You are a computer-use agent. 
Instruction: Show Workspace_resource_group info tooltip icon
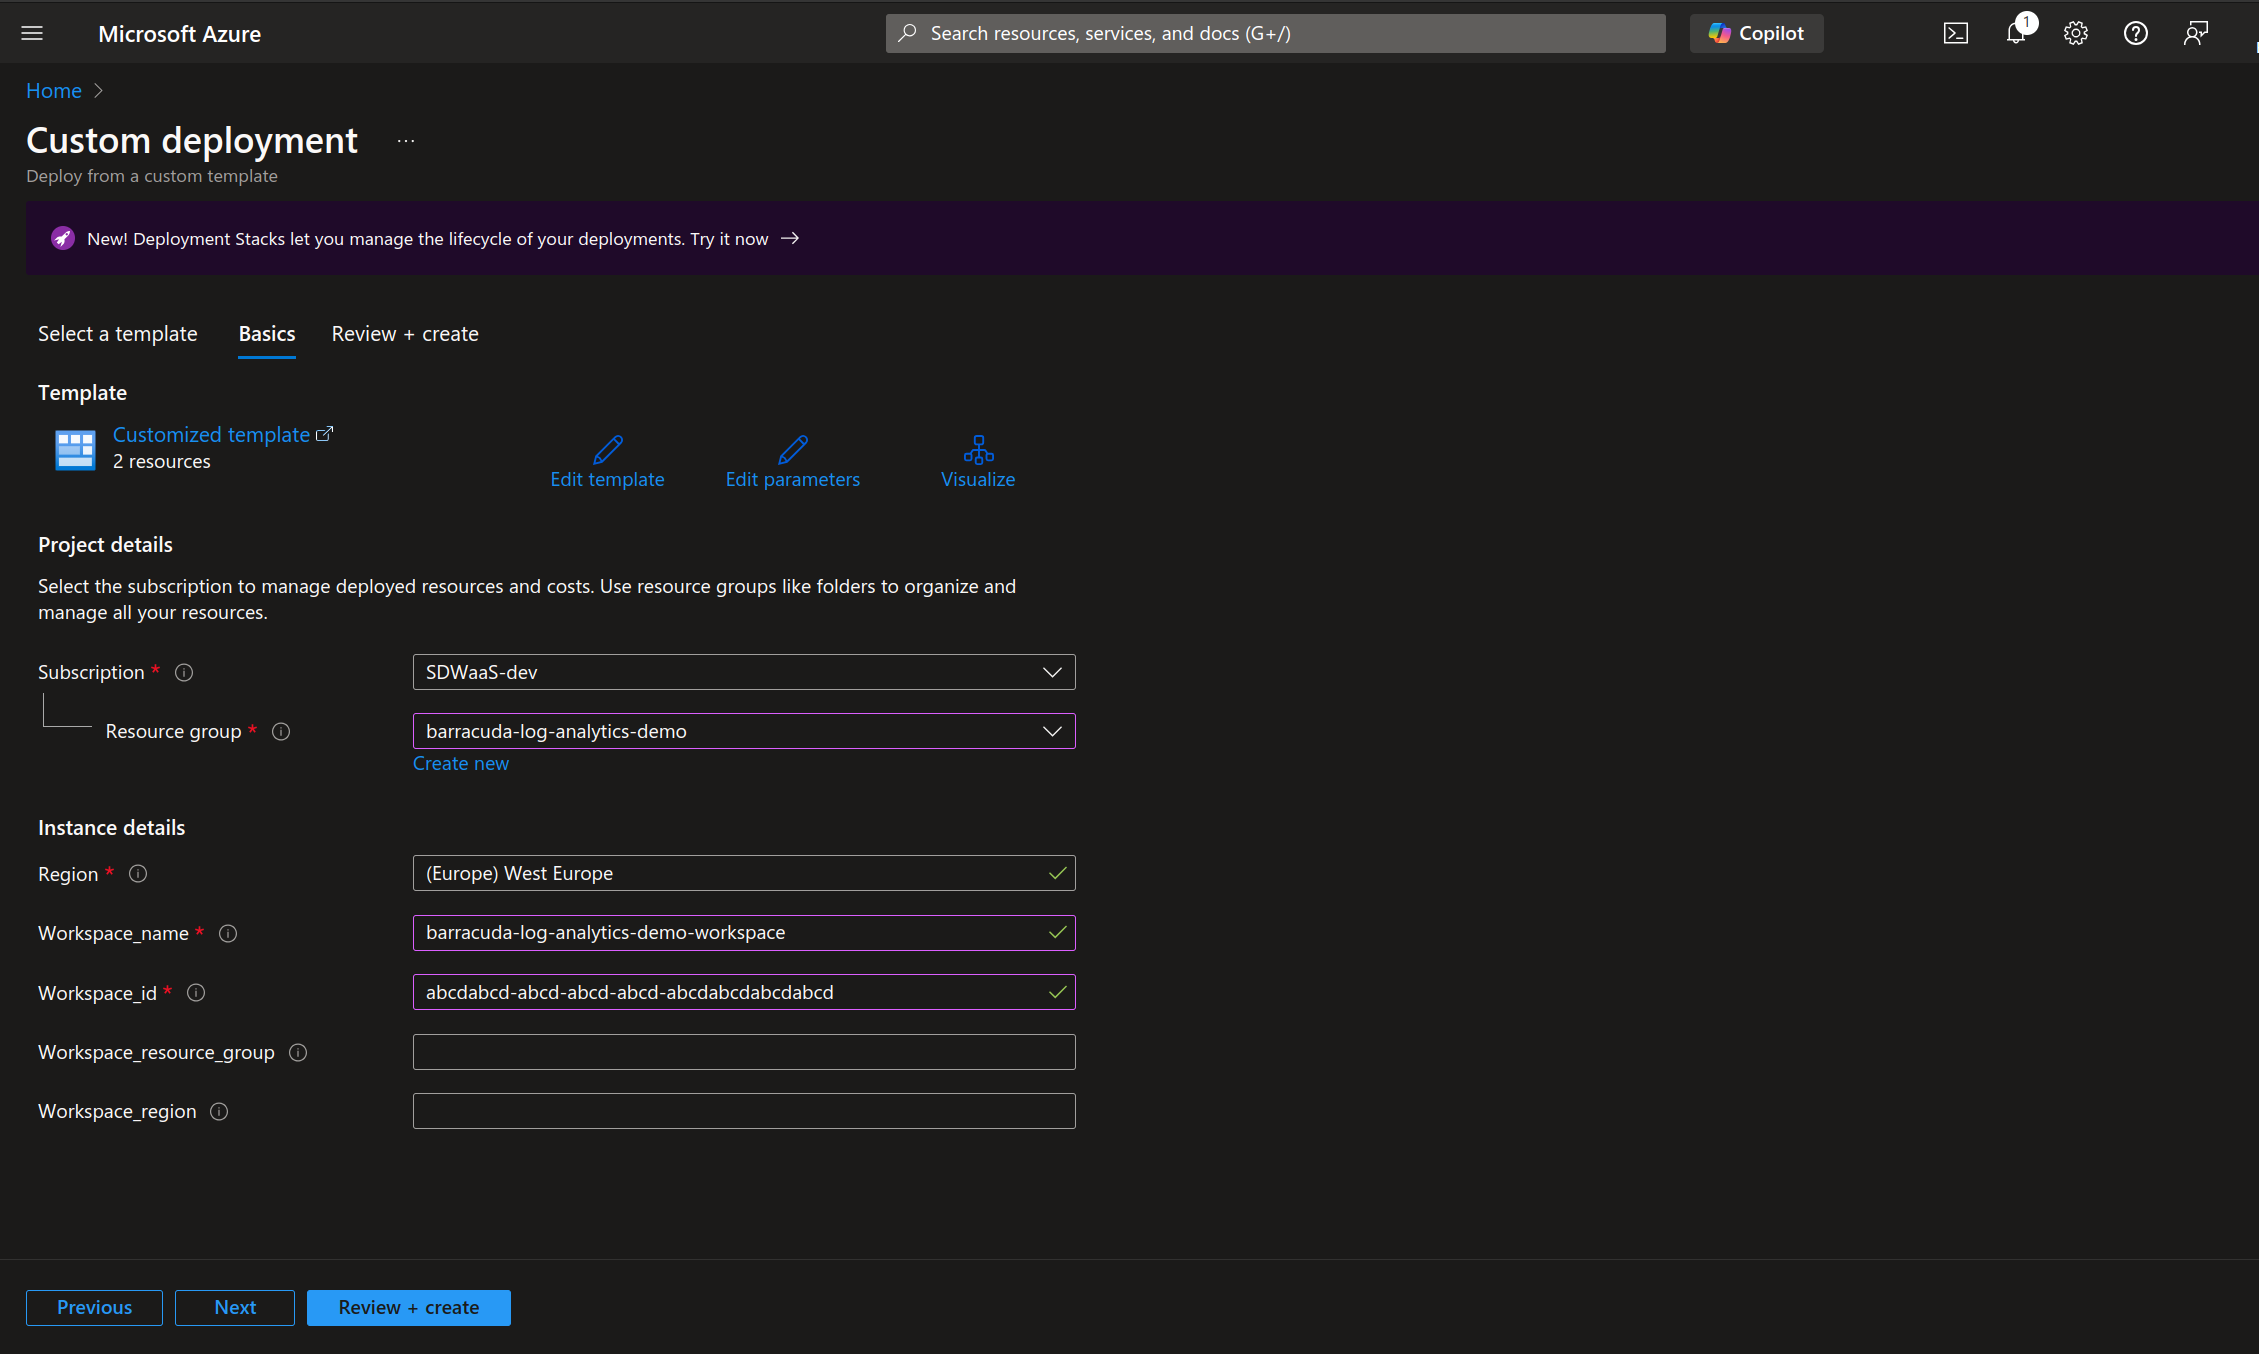(298, 1052)
